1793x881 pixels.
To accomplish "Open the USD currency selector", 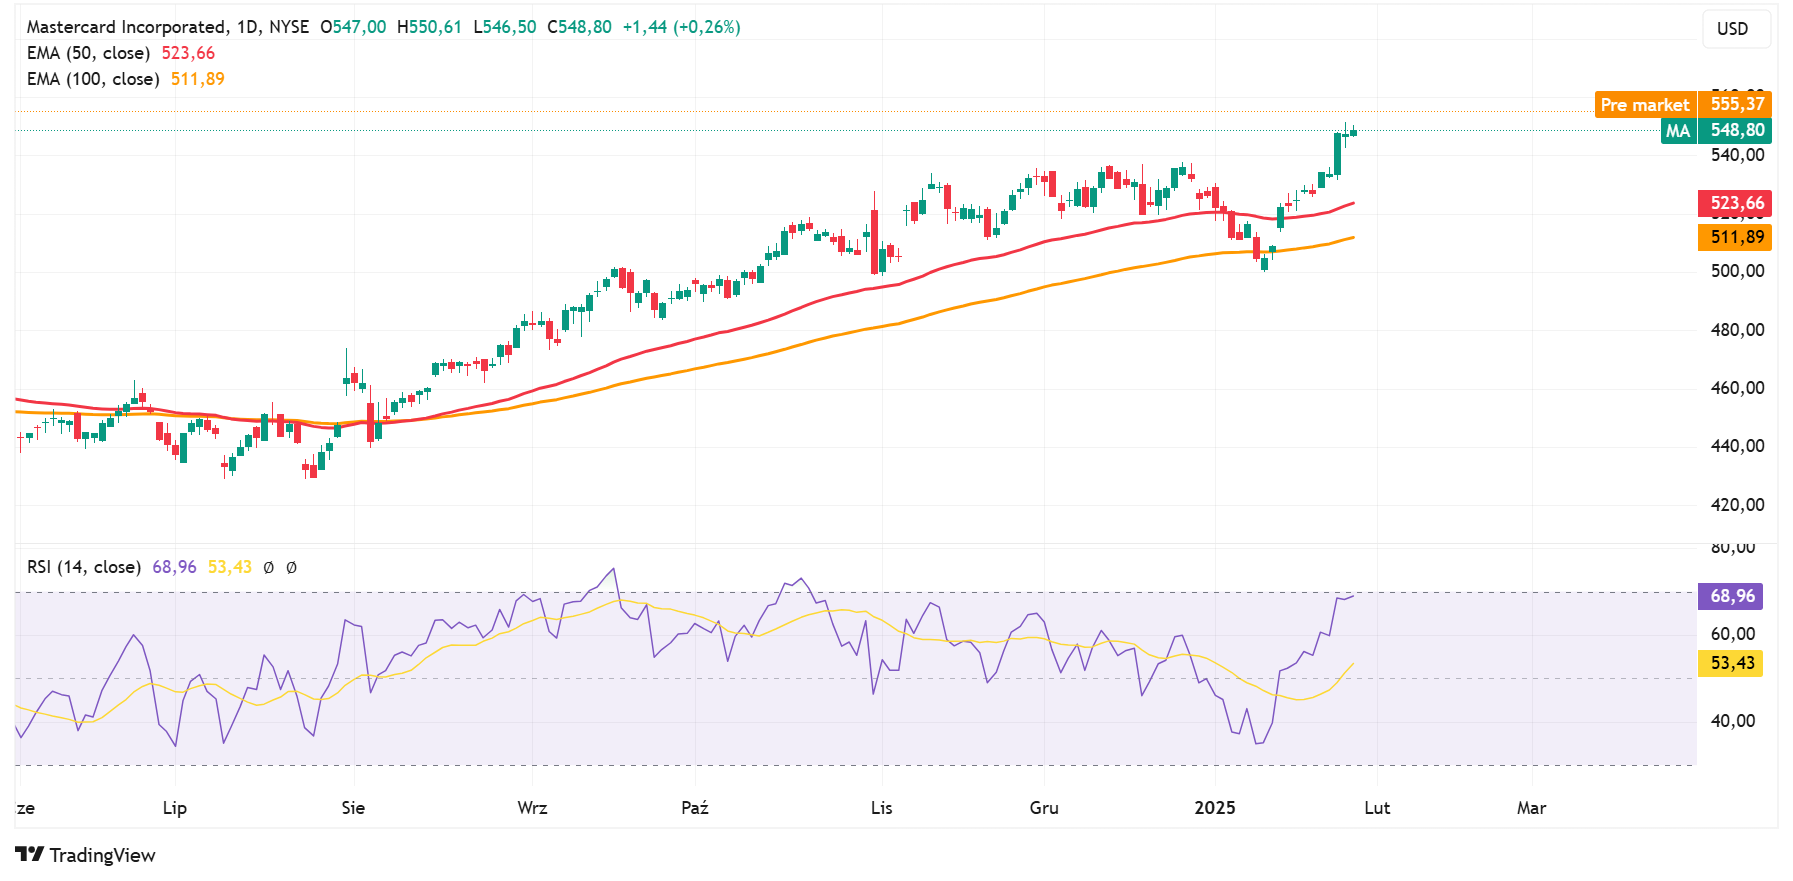I will point(1736,29).
